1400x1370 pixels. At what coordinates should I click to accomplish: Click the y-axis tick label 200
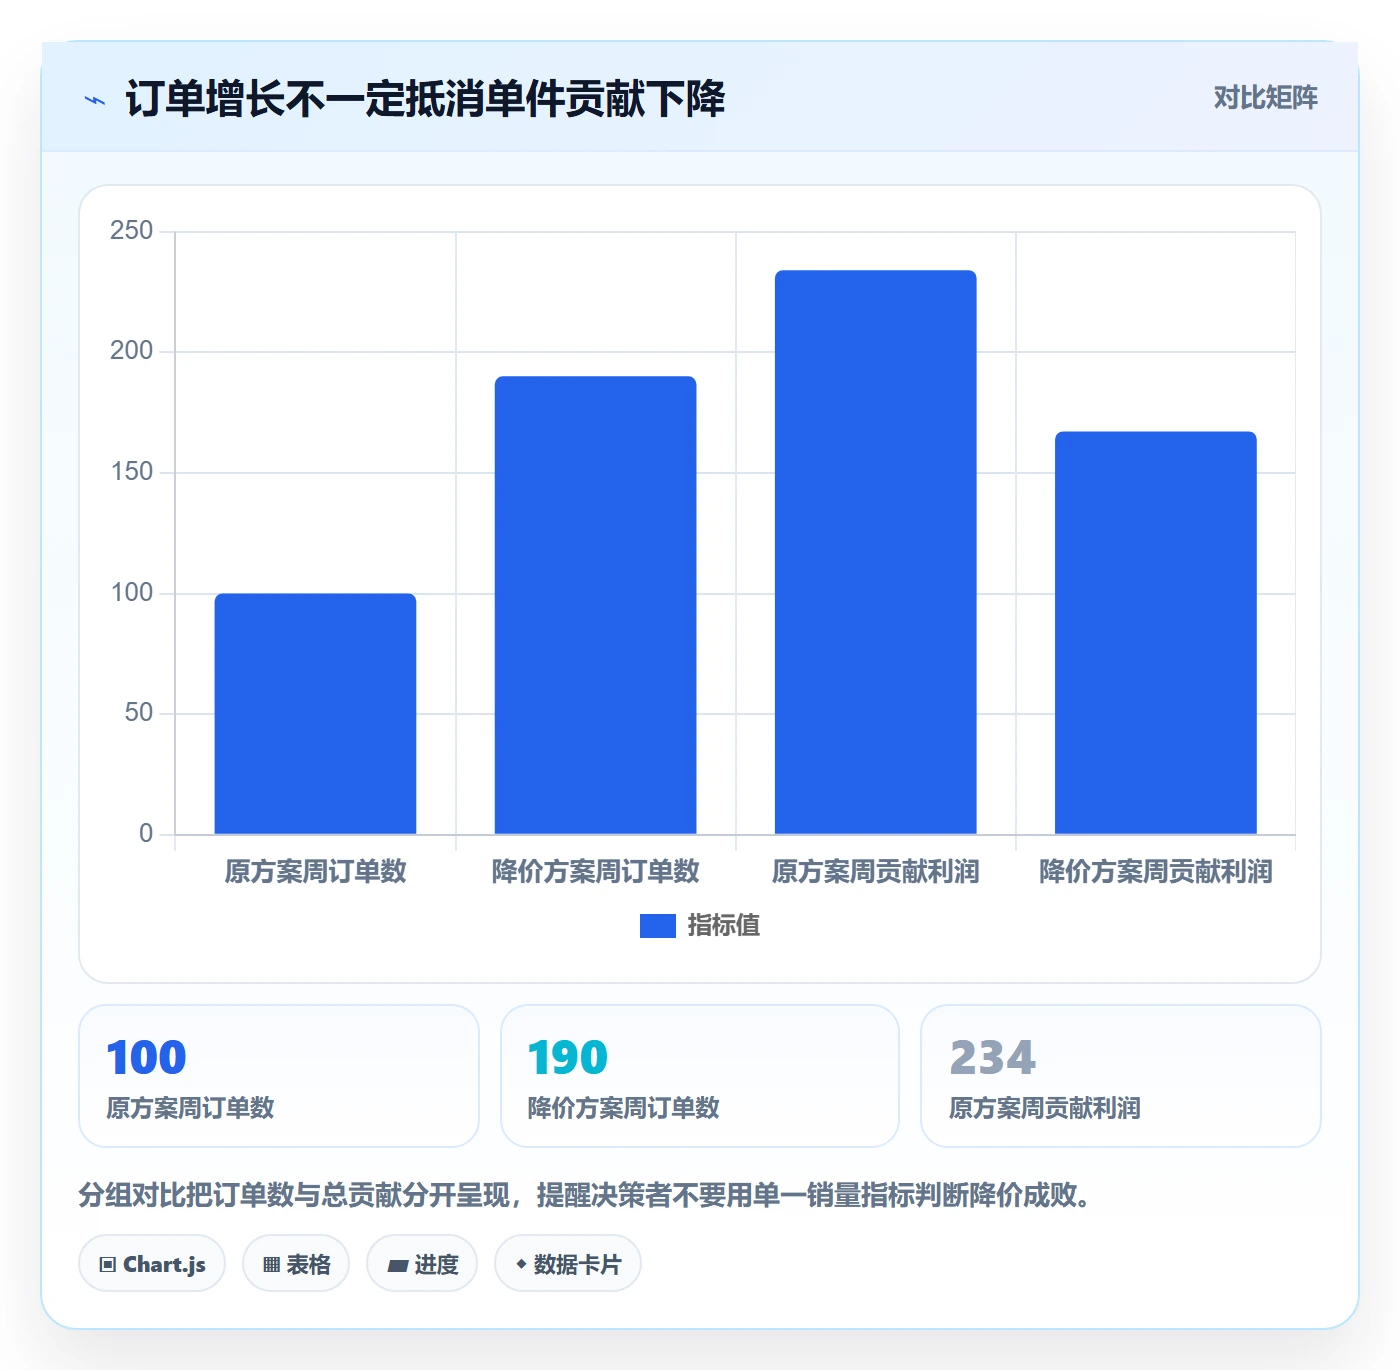click(x=131, y=351)
